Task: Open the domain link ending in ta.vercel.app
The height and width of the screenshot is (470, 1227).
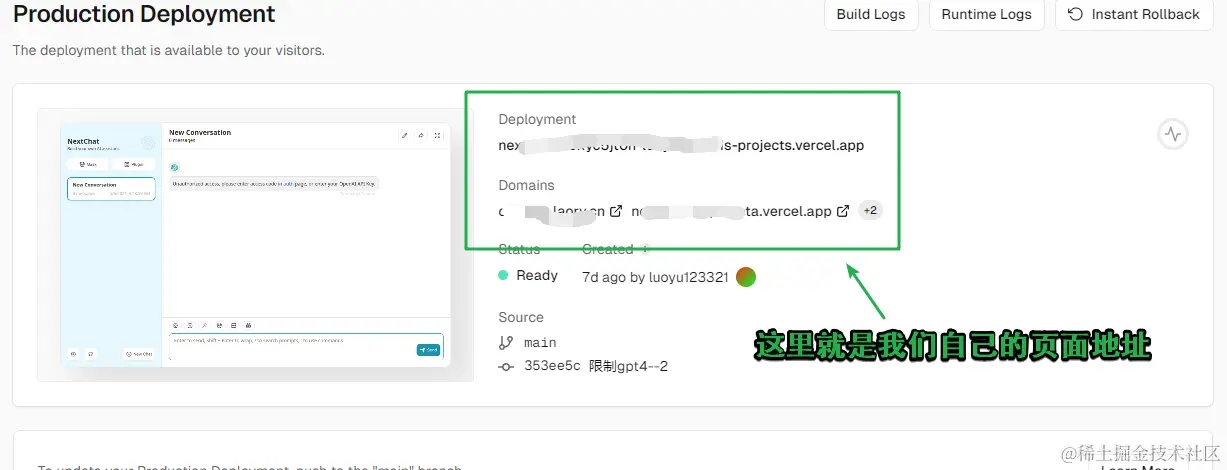Action: (x=731, y=211)
